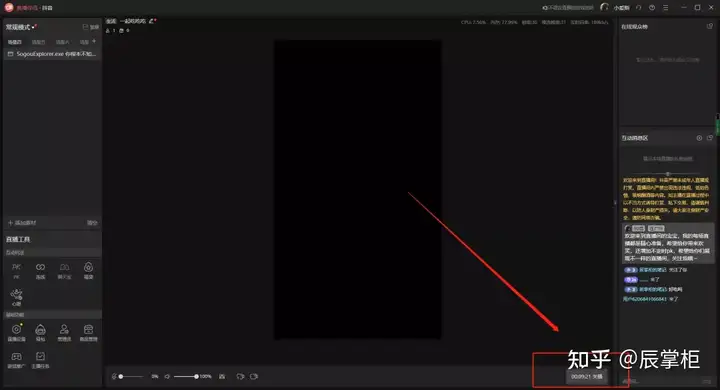
Task: Click the clear all sources button (清空)
Action: click(92, 223)
